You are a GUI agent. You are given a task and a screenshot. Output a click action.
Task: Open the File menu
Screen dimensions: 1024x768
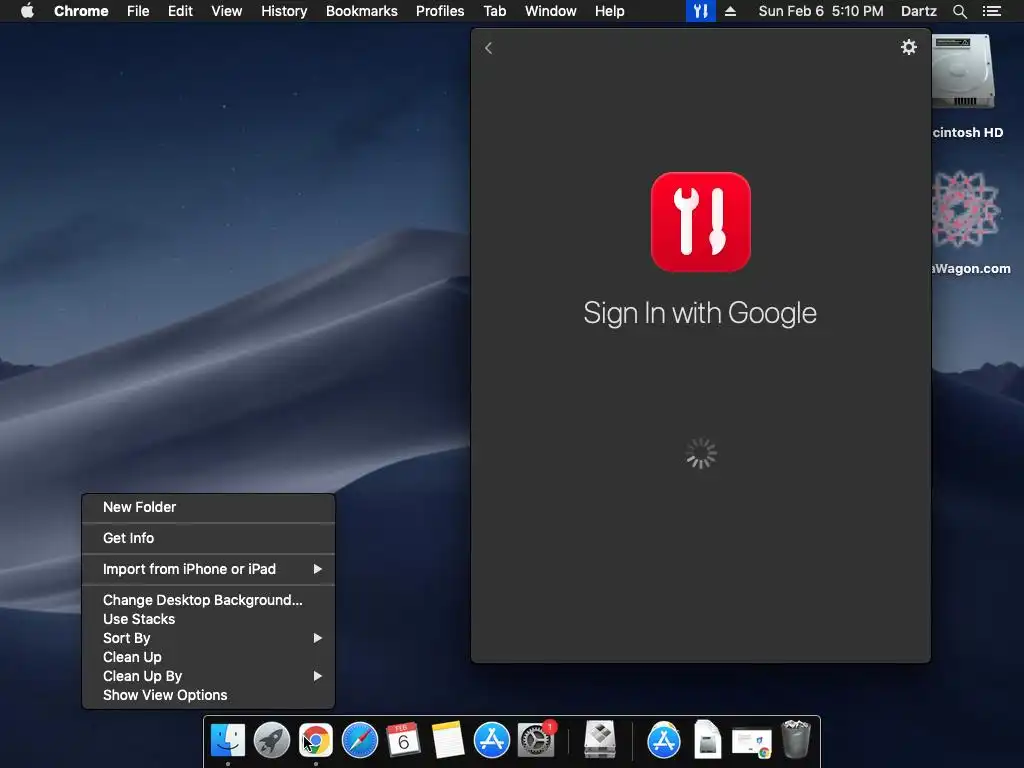pos(138,11)
